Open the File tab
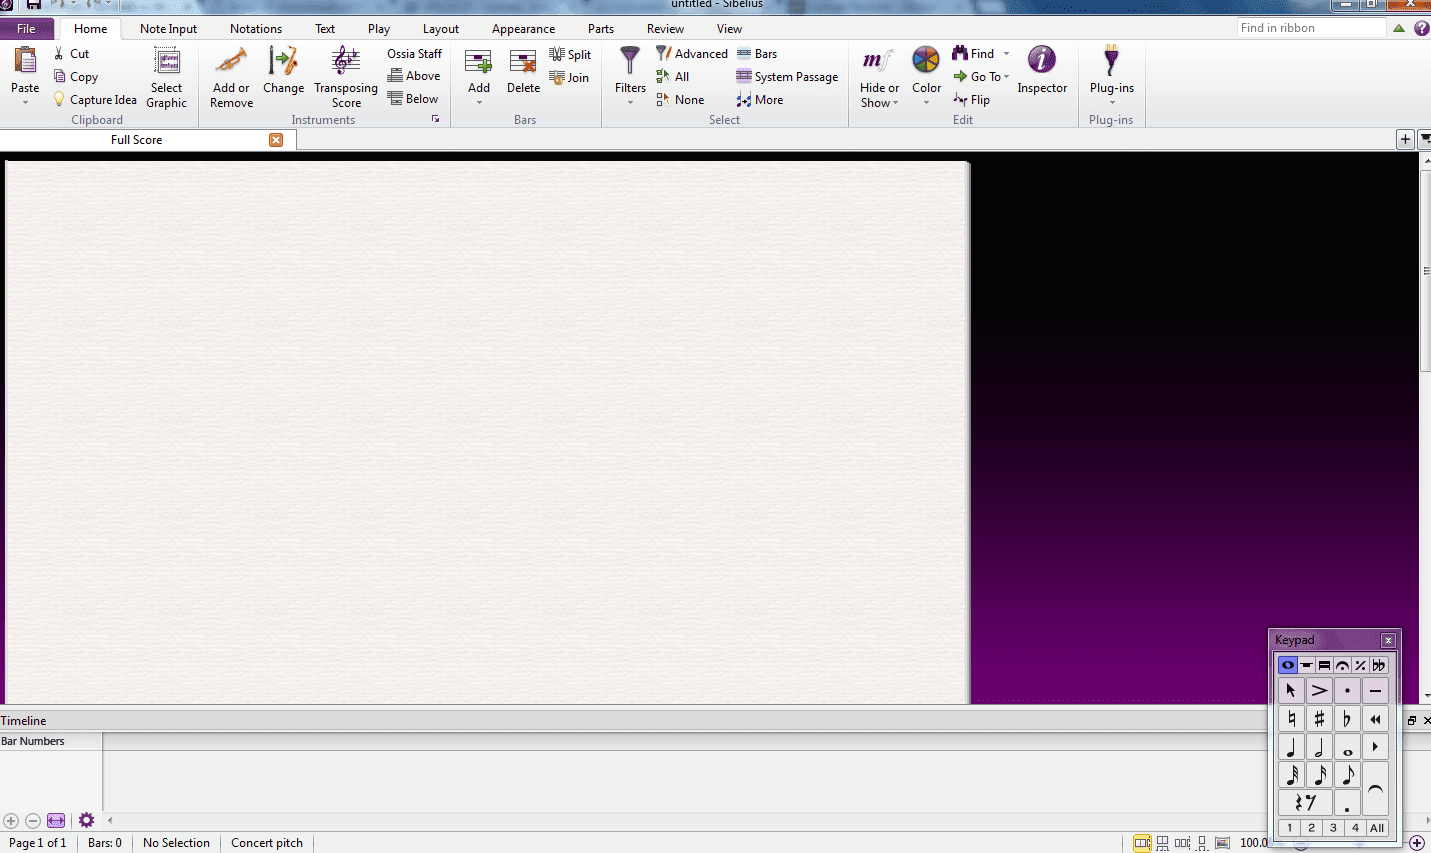 [x=27, y=29]
